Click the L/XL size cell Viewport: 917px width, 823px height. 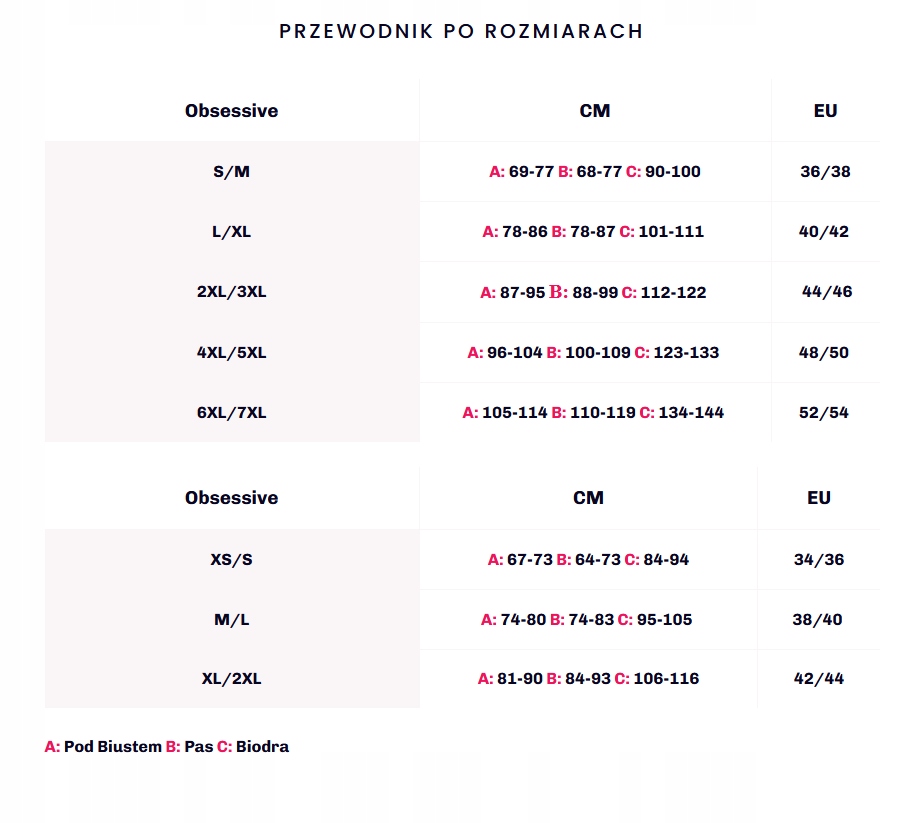click(x=232, y=232)
